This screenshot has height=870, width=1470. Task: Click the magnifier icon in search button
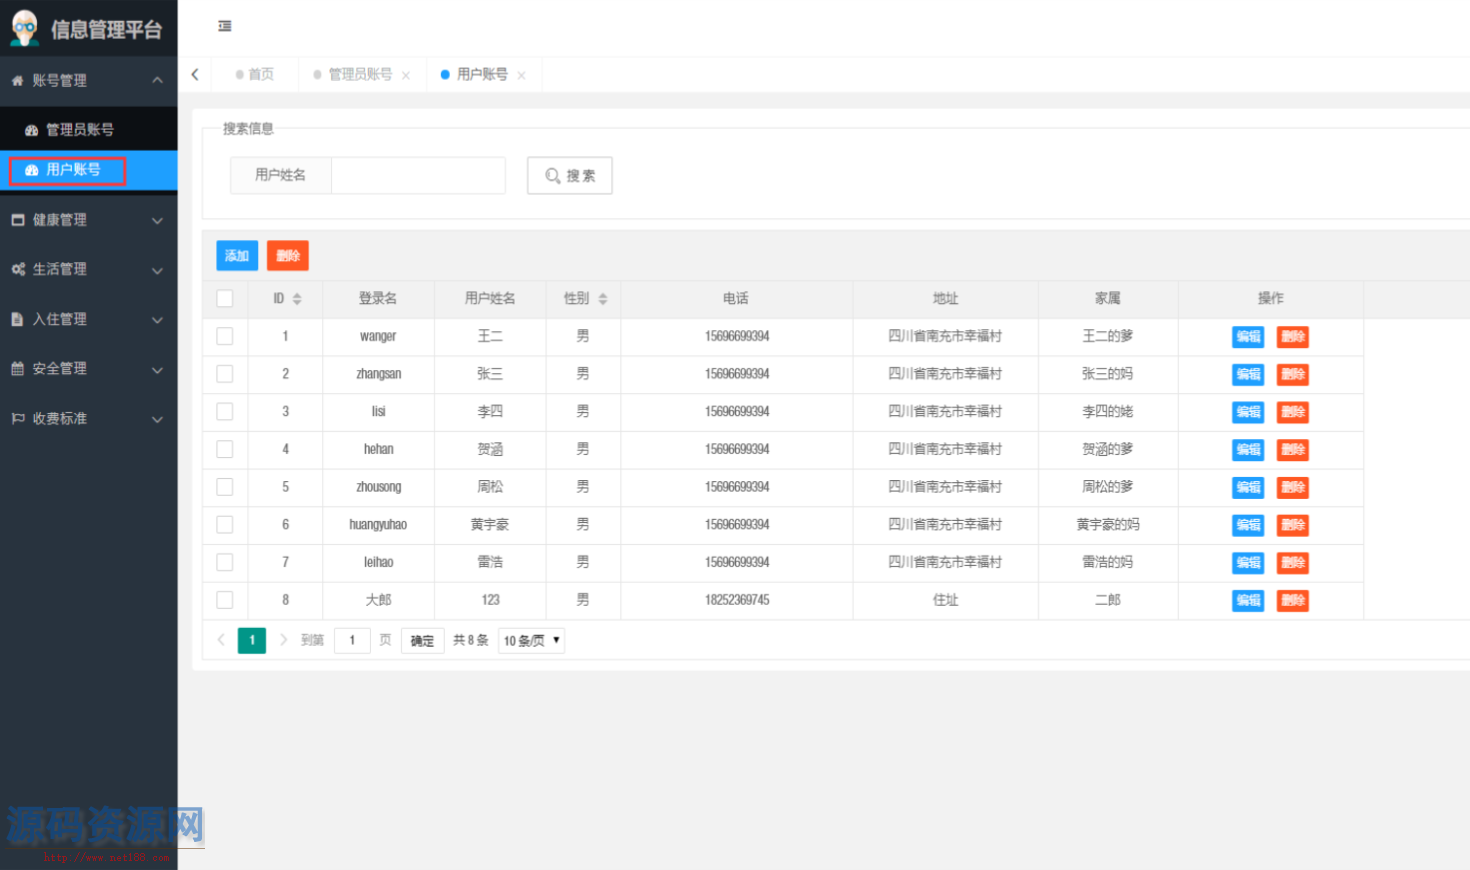(552, 176)
